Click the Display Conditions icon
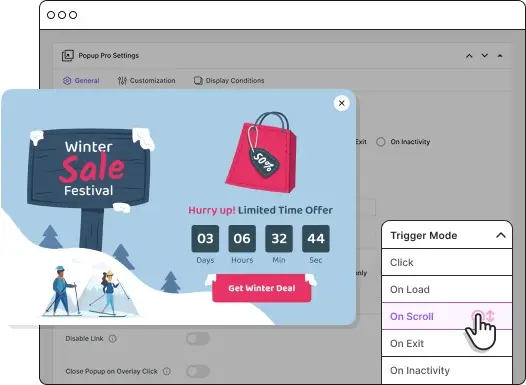Screen dimensions: 526x385 (198, 80)
